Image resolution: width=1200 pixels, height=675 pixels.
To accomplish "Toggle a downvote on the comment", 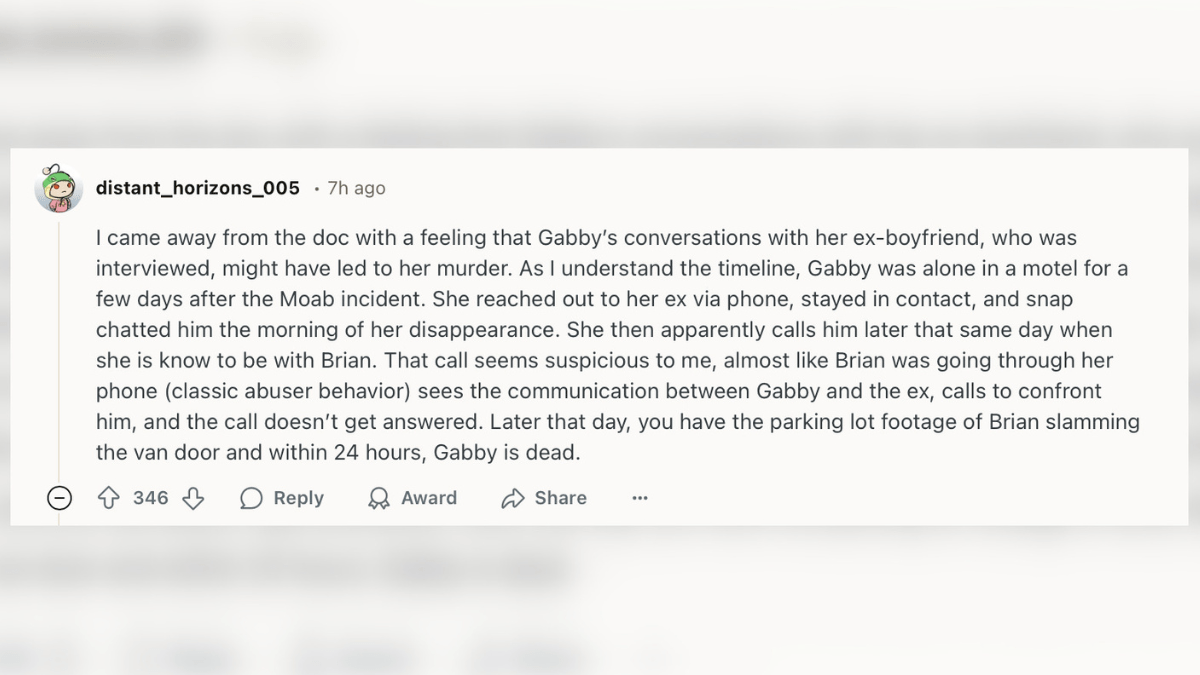I will (191, 497).
